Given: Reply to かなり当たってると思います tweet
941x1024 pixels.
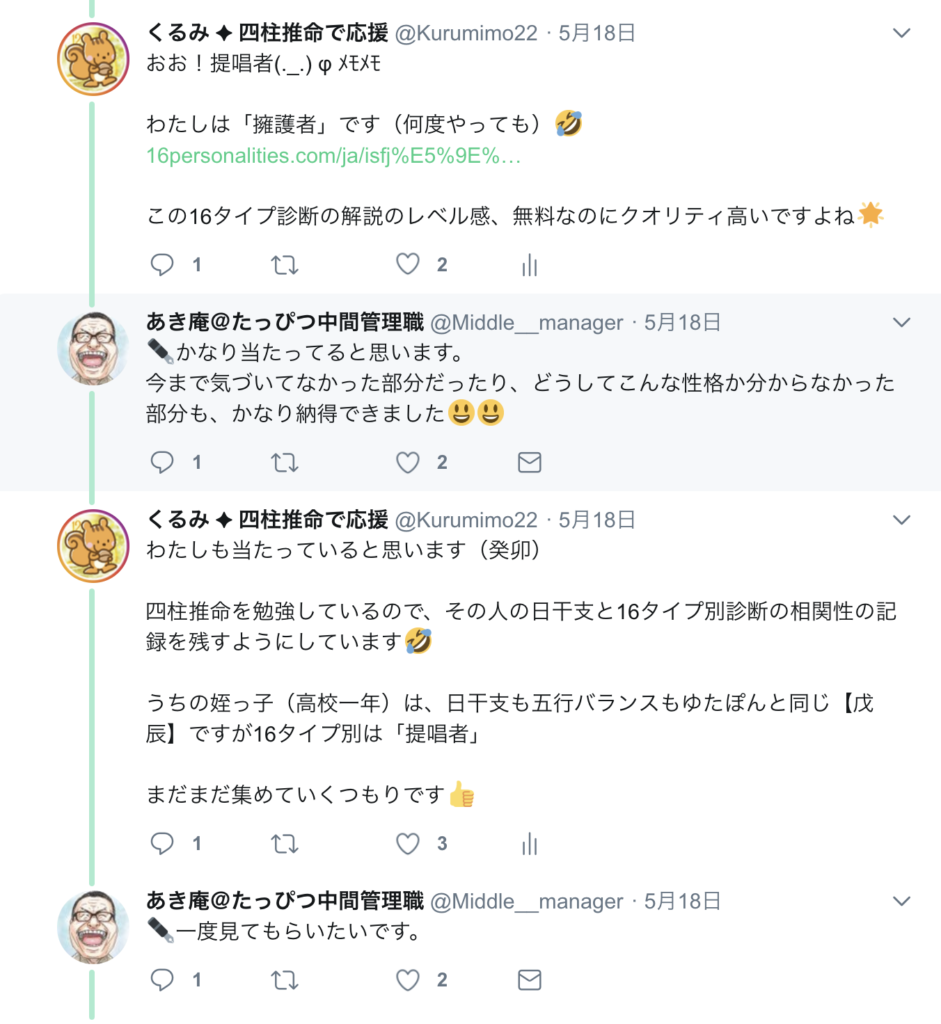Looking at the screenshot, I should [x=162, y=462].
